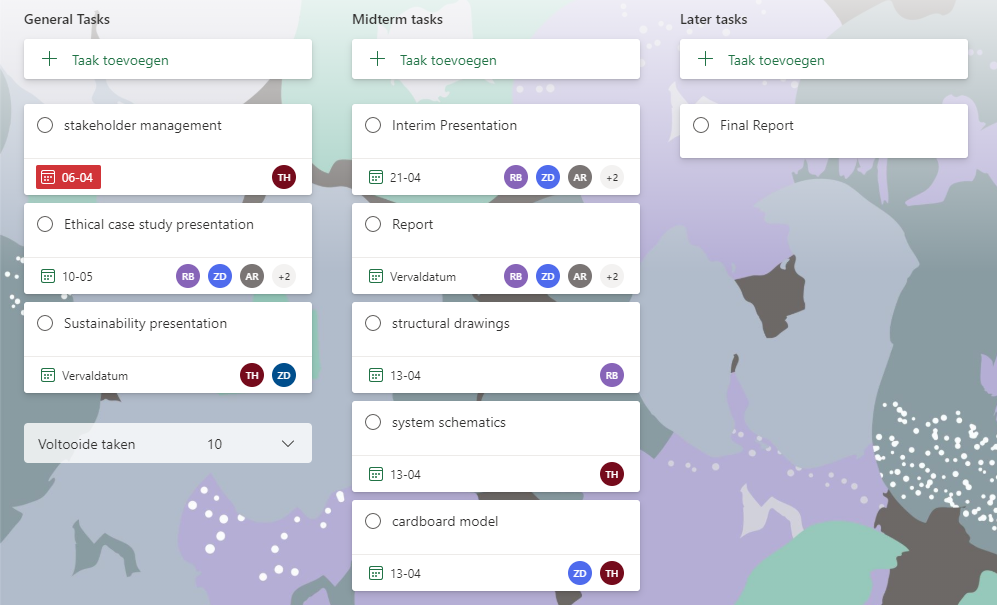Check off the cardboard model task
Viewport: 997px width, 605px height.
[x=373, y=522]
